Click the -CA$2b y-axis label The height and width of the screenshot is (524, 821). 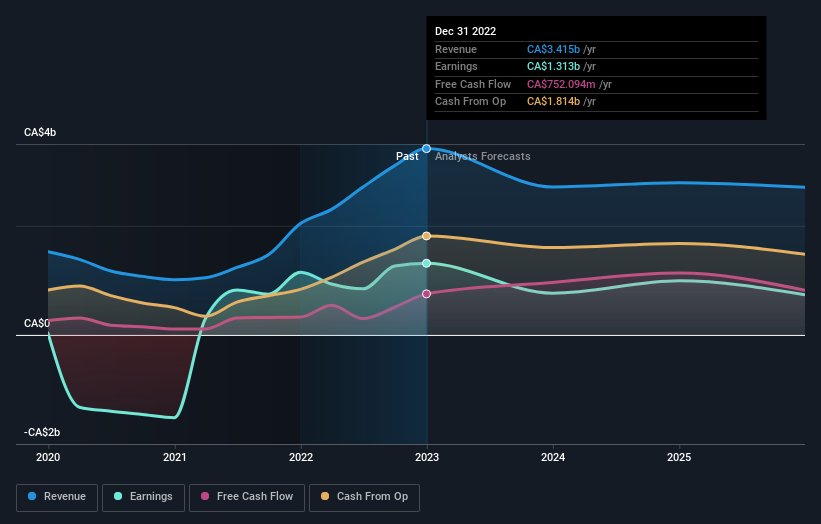click(42, 432)
